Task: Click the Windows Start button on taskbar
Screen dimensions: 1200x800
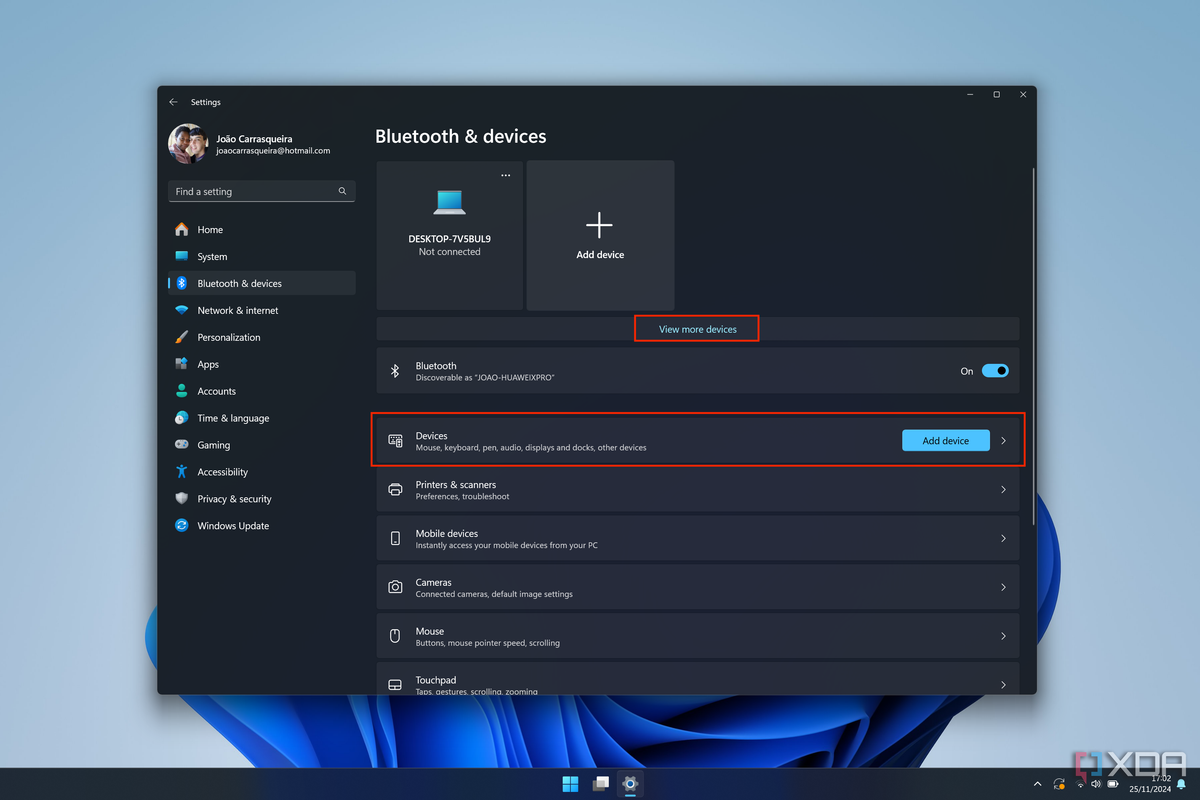Action: (x=570, y=784)
